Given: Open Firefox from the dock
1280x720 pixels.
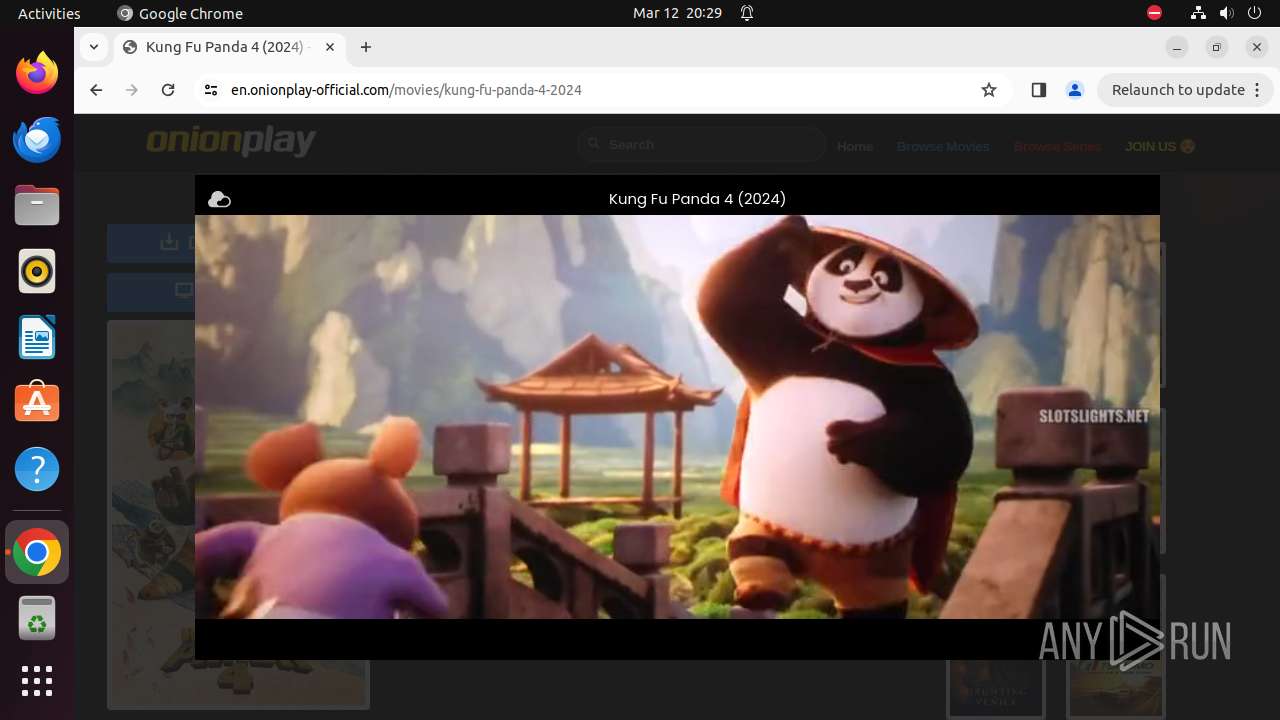Looking at the screenshot, I should (37, 73).
